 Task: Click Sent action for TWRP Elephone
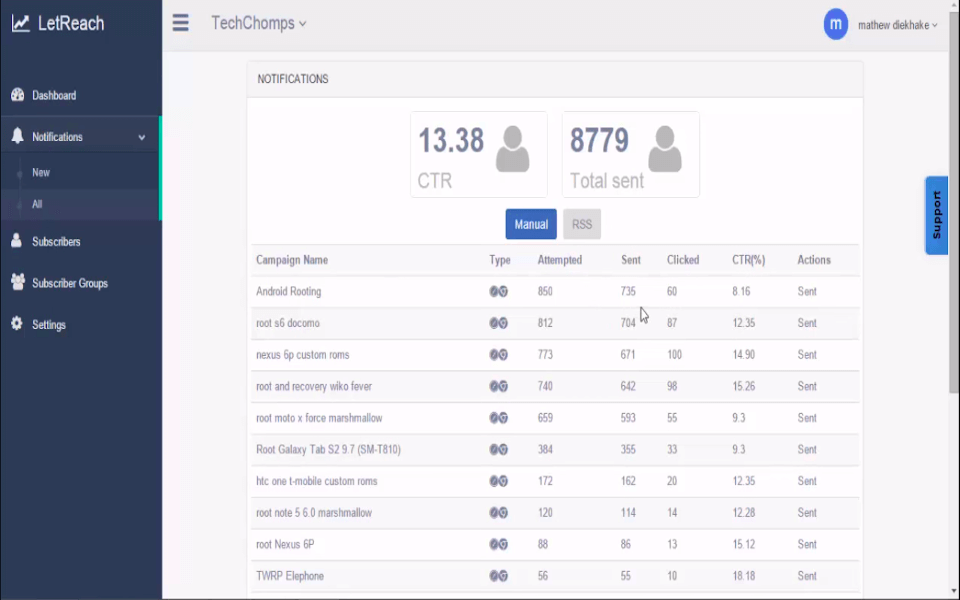(807, 576)
